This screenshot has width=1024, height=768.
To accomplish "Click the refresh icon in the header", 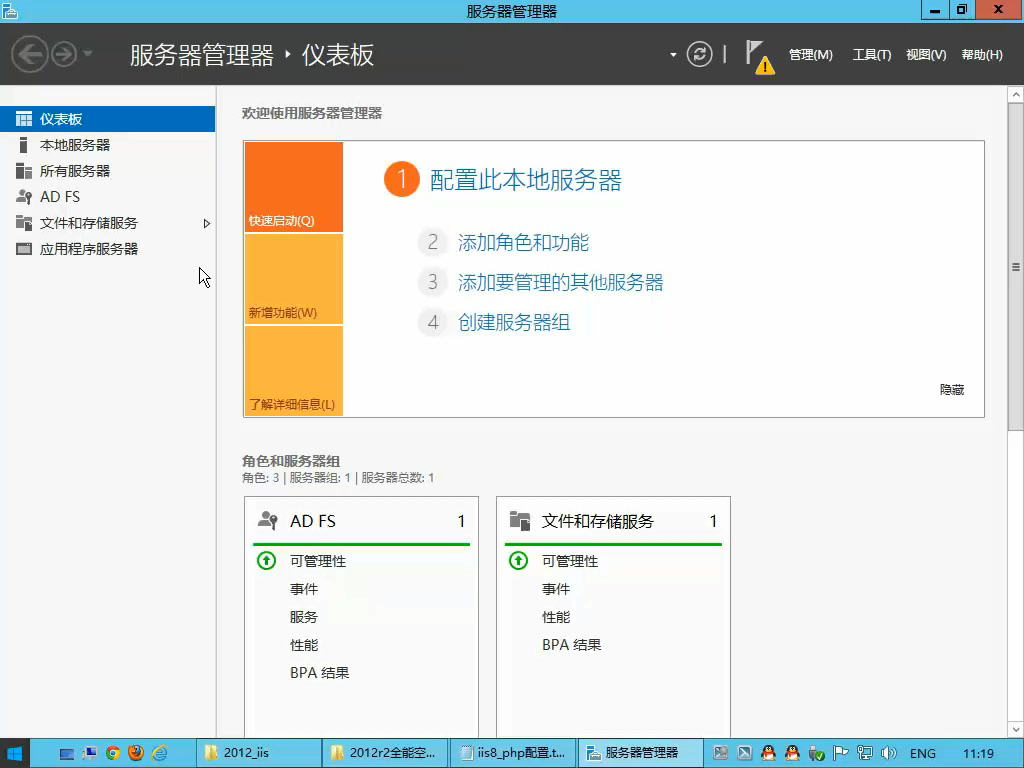I will pyautogui.click(x=700, y=54).
